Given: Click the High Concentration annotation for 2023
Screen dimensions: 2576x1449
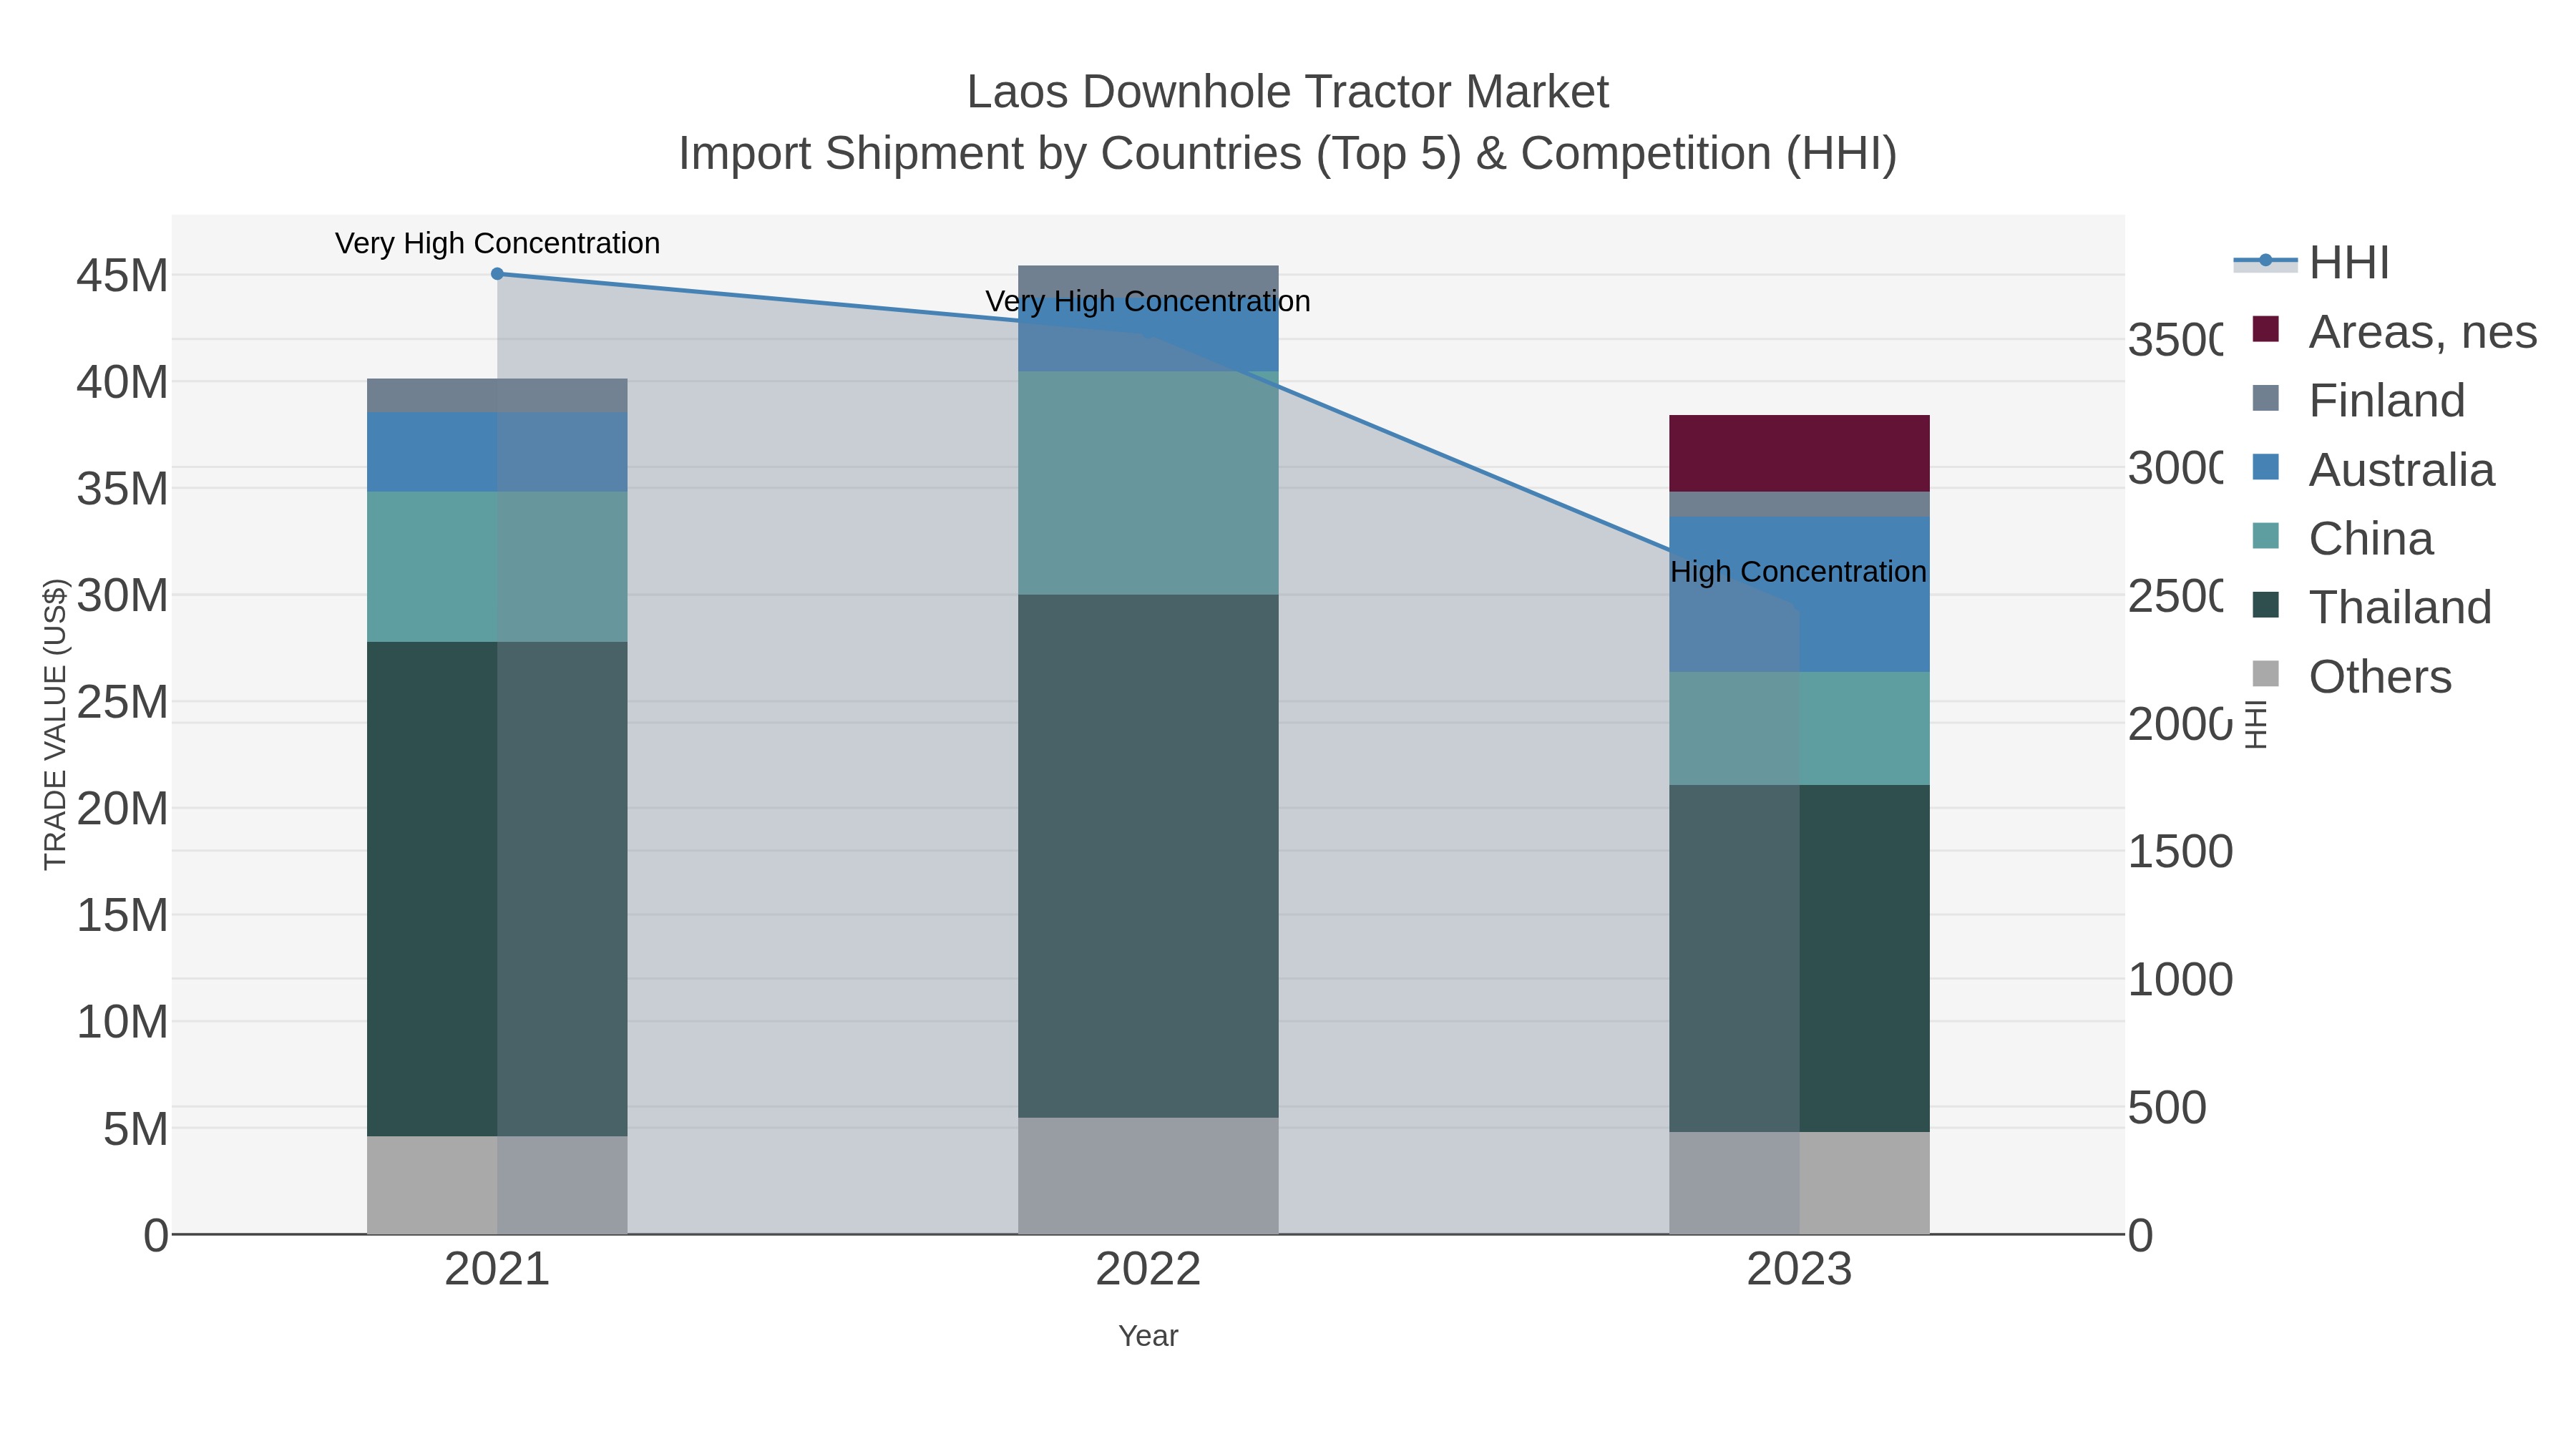Looking at the screenshot, I should (1798, 572).
